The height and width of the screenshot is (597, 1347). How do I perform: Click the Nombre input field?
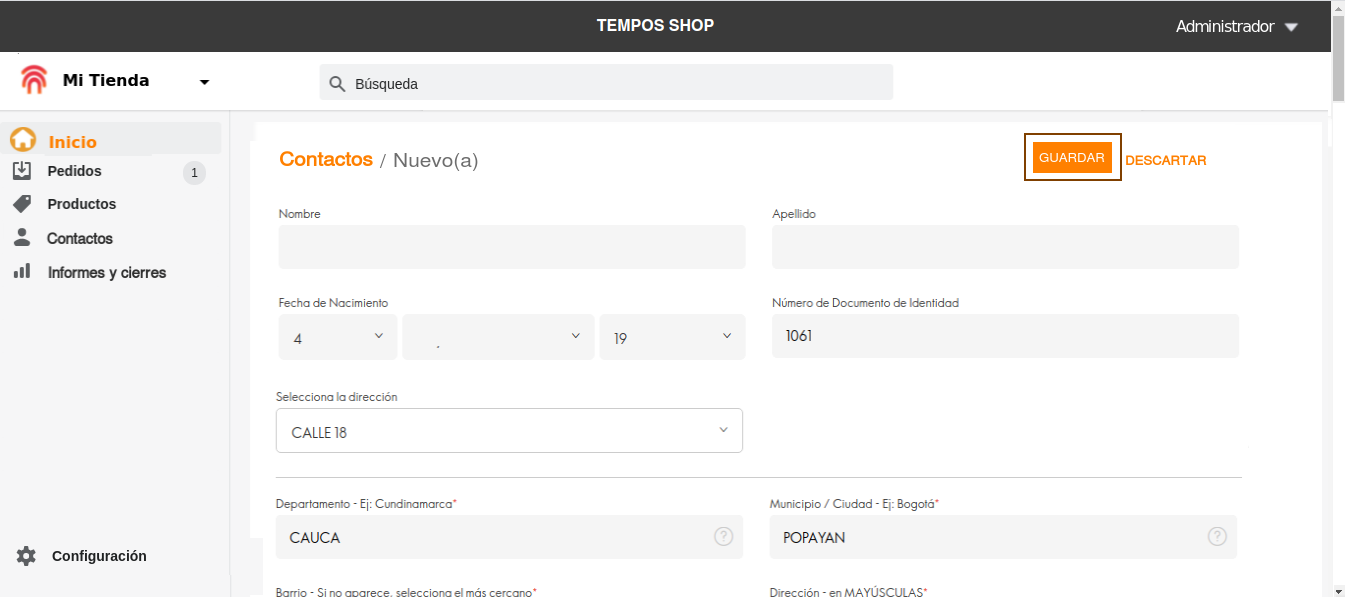pyautogui.click(x=511, y=247)
